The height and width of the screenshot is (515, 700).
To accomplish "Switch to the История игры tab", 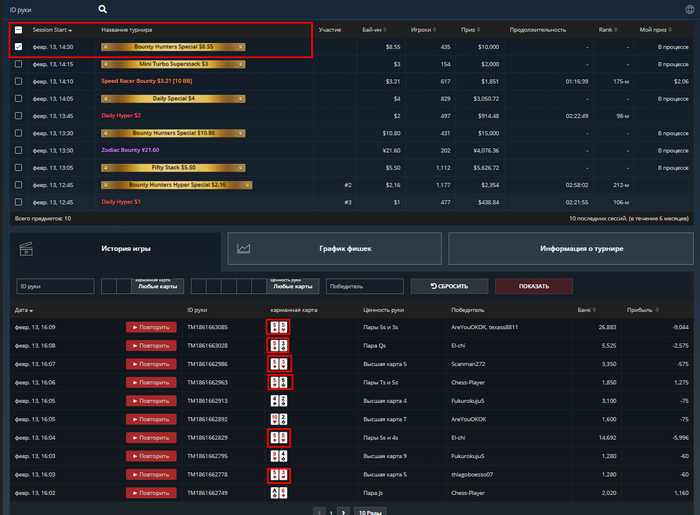I will [x=115, y=251].
